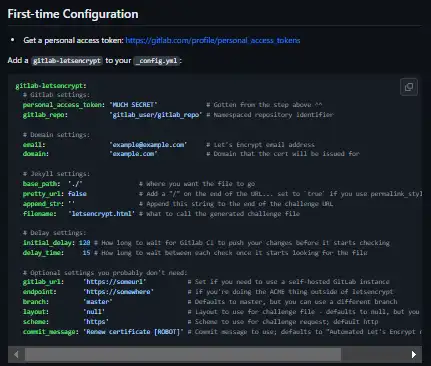431x366 pixels.
Task: Click the '# What to call the generated challenge file' comment
Action: (x=219, y=214)
